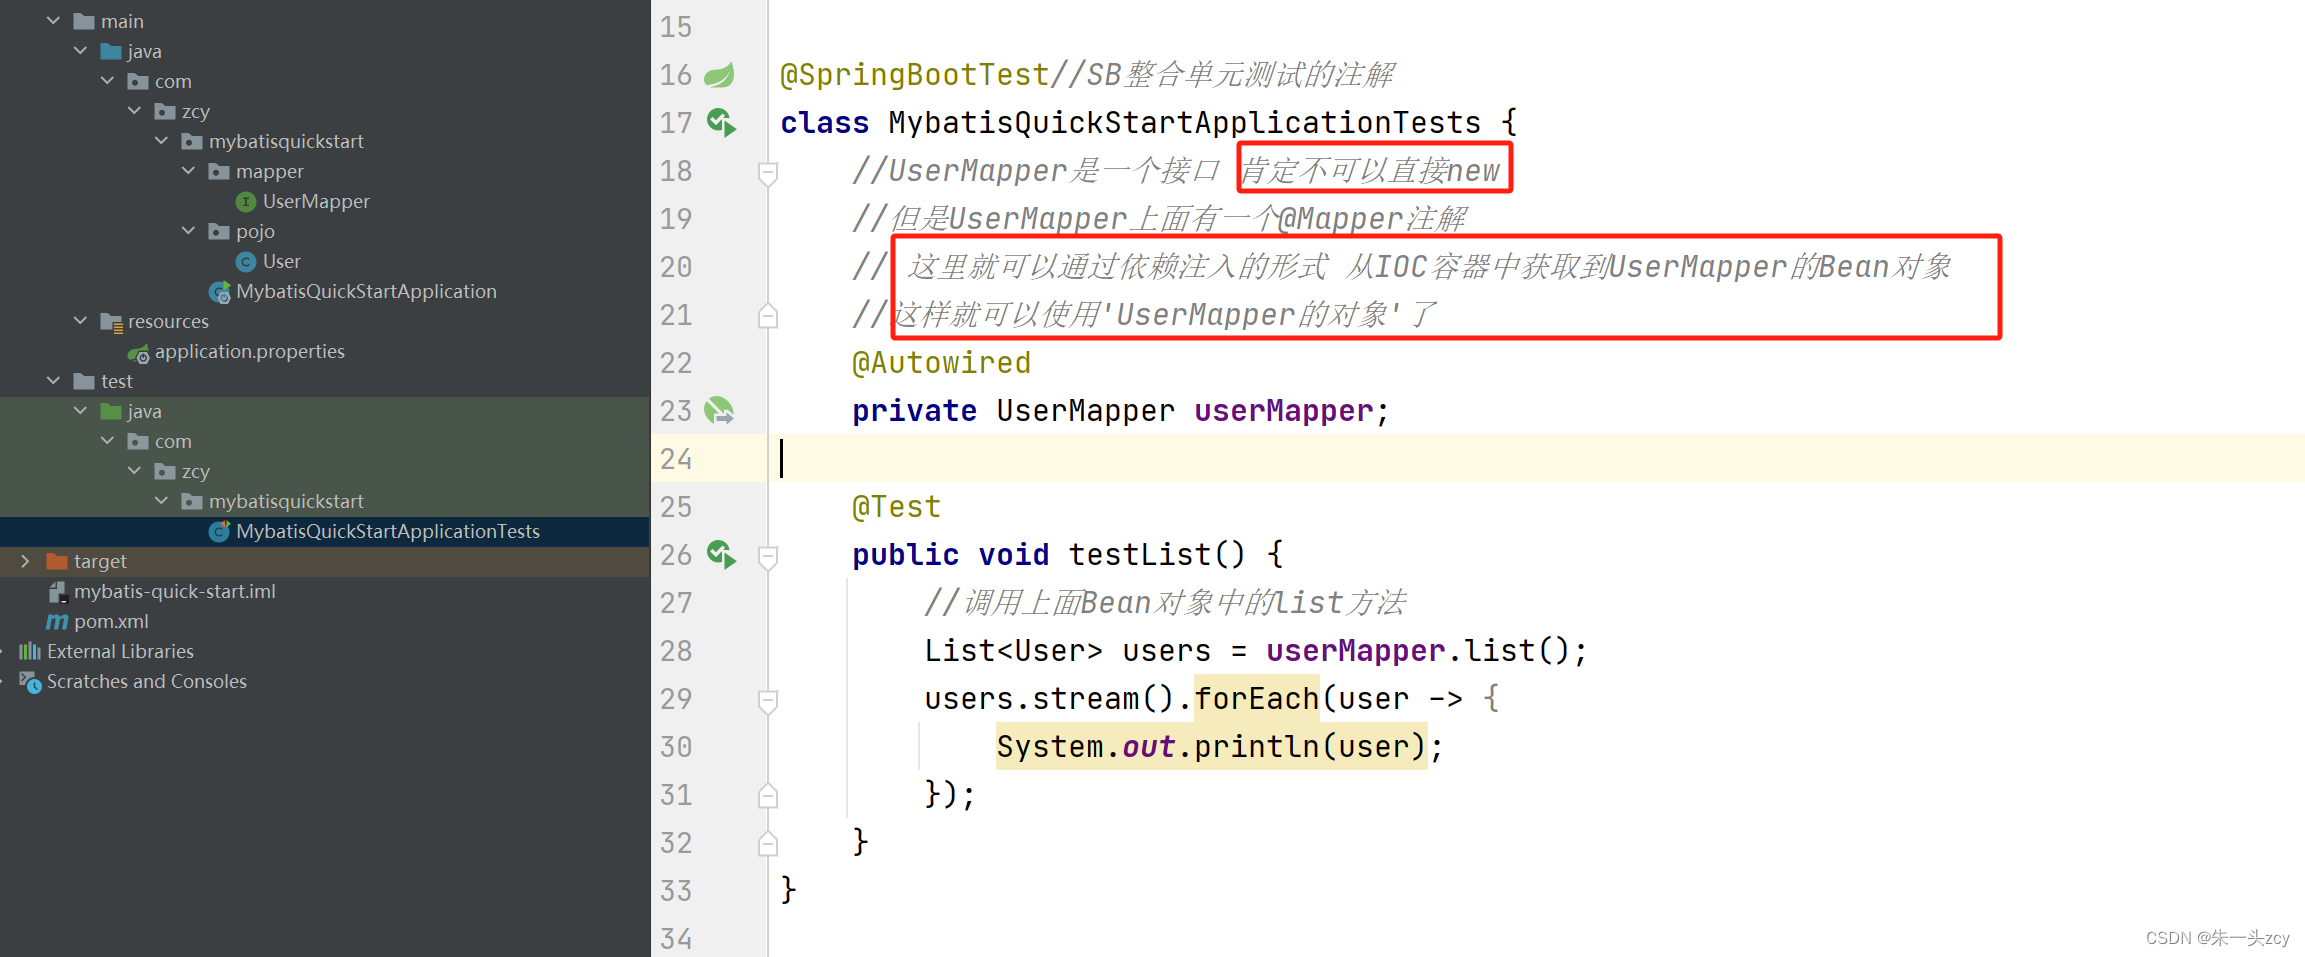Click the MybatisQuickStartApplication class icon
The width and height of the screenshot is (2305, 957).
pos(219,292)
